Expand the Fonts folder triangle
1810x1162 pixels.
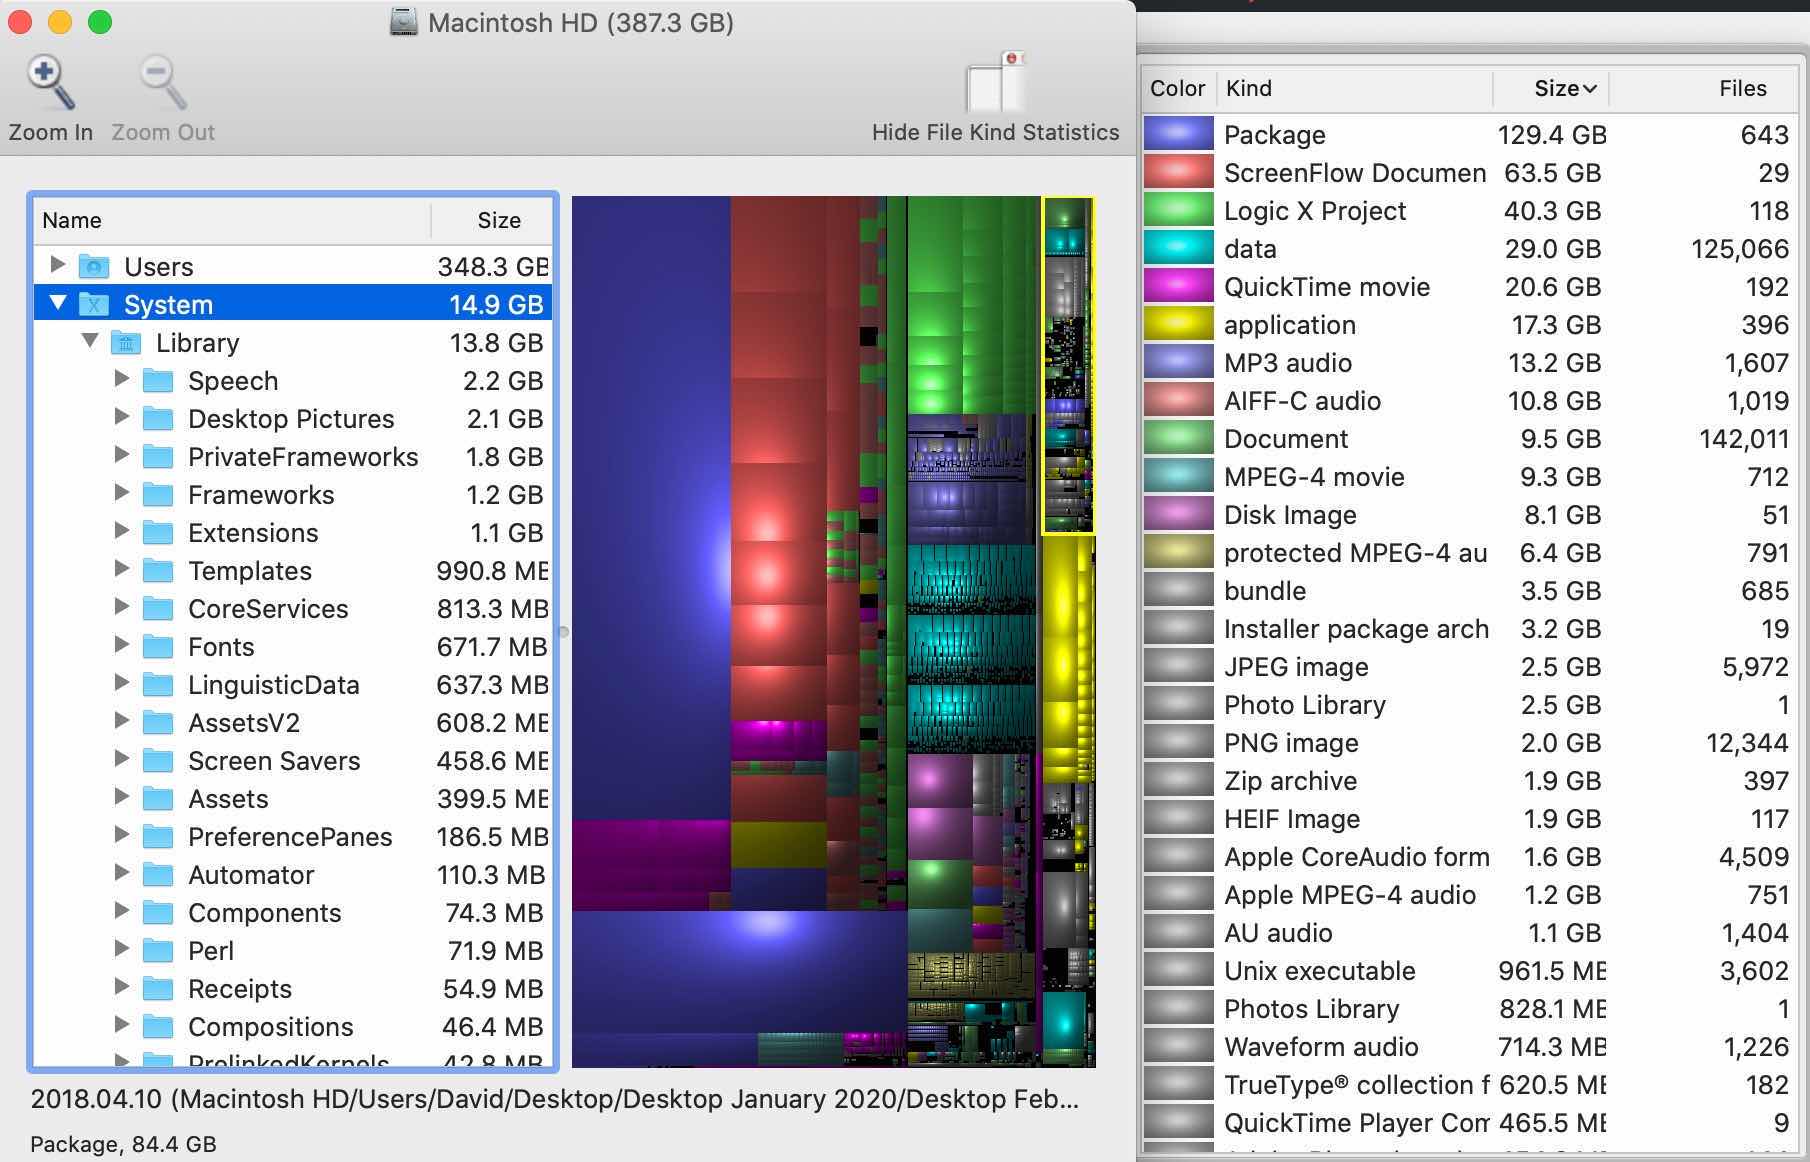[x=122, y=646]
